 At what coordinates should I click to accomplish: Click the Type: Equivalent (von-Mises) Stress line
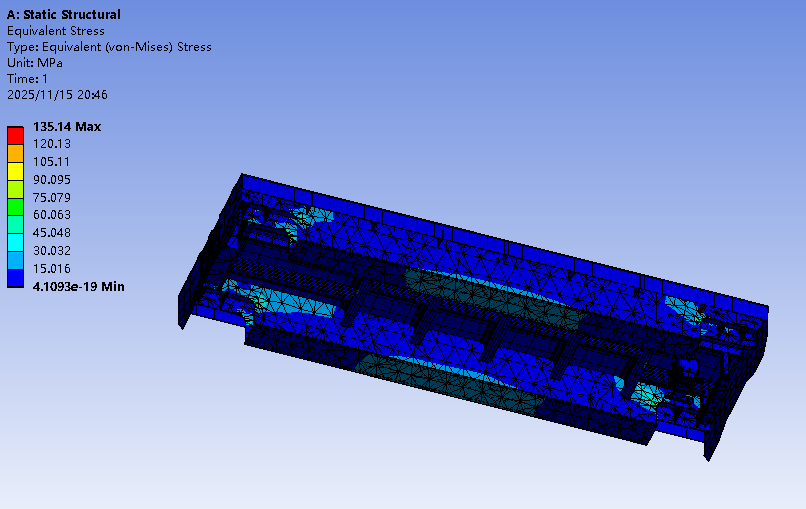tap(109, 47)
